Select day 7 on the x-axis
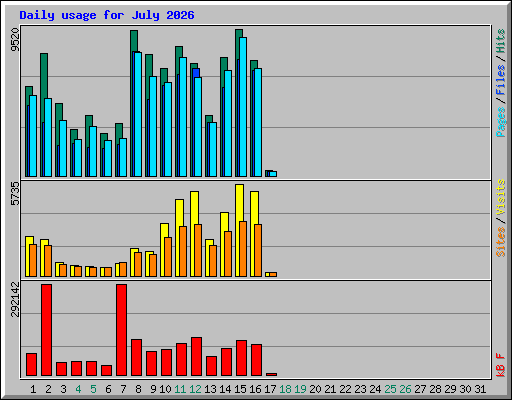512x400 pixels. coord(123,389)
